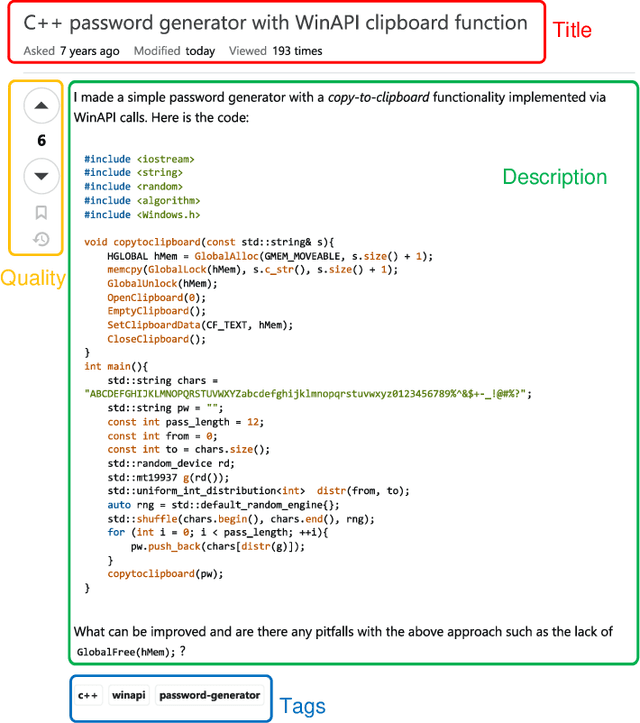
Task: Select the password-generator tag
Action: (x=209, y=695)
